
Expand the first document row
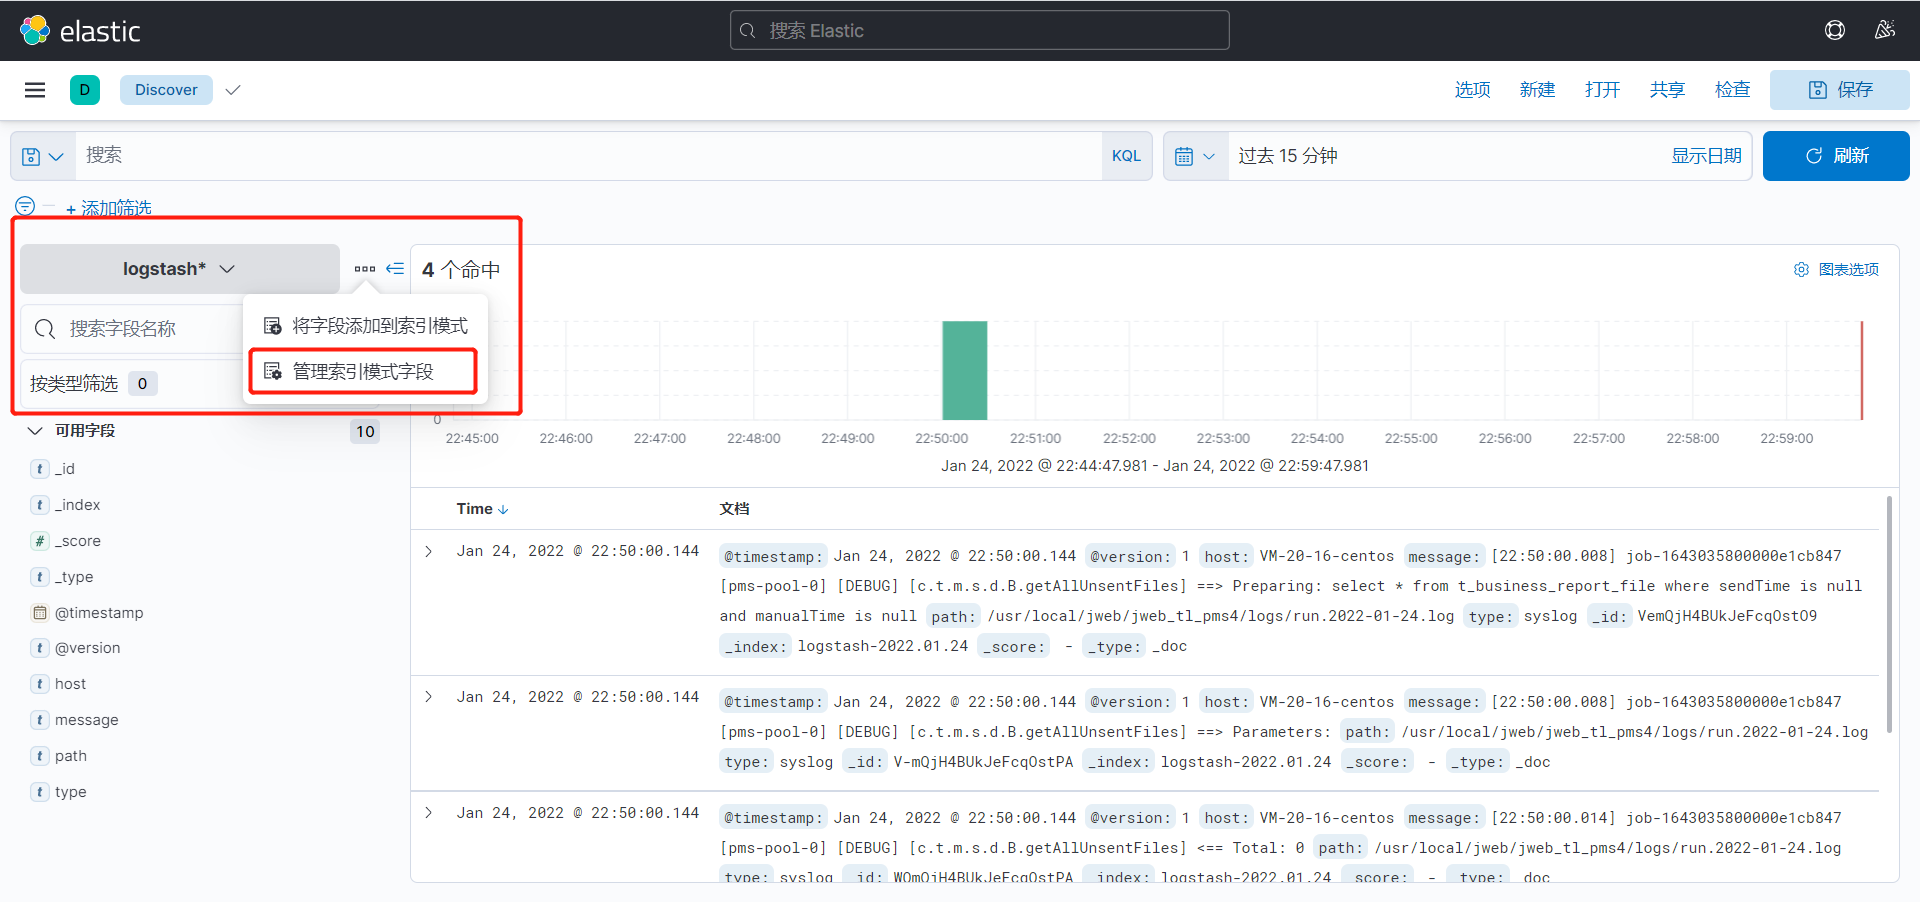point(429,552)
